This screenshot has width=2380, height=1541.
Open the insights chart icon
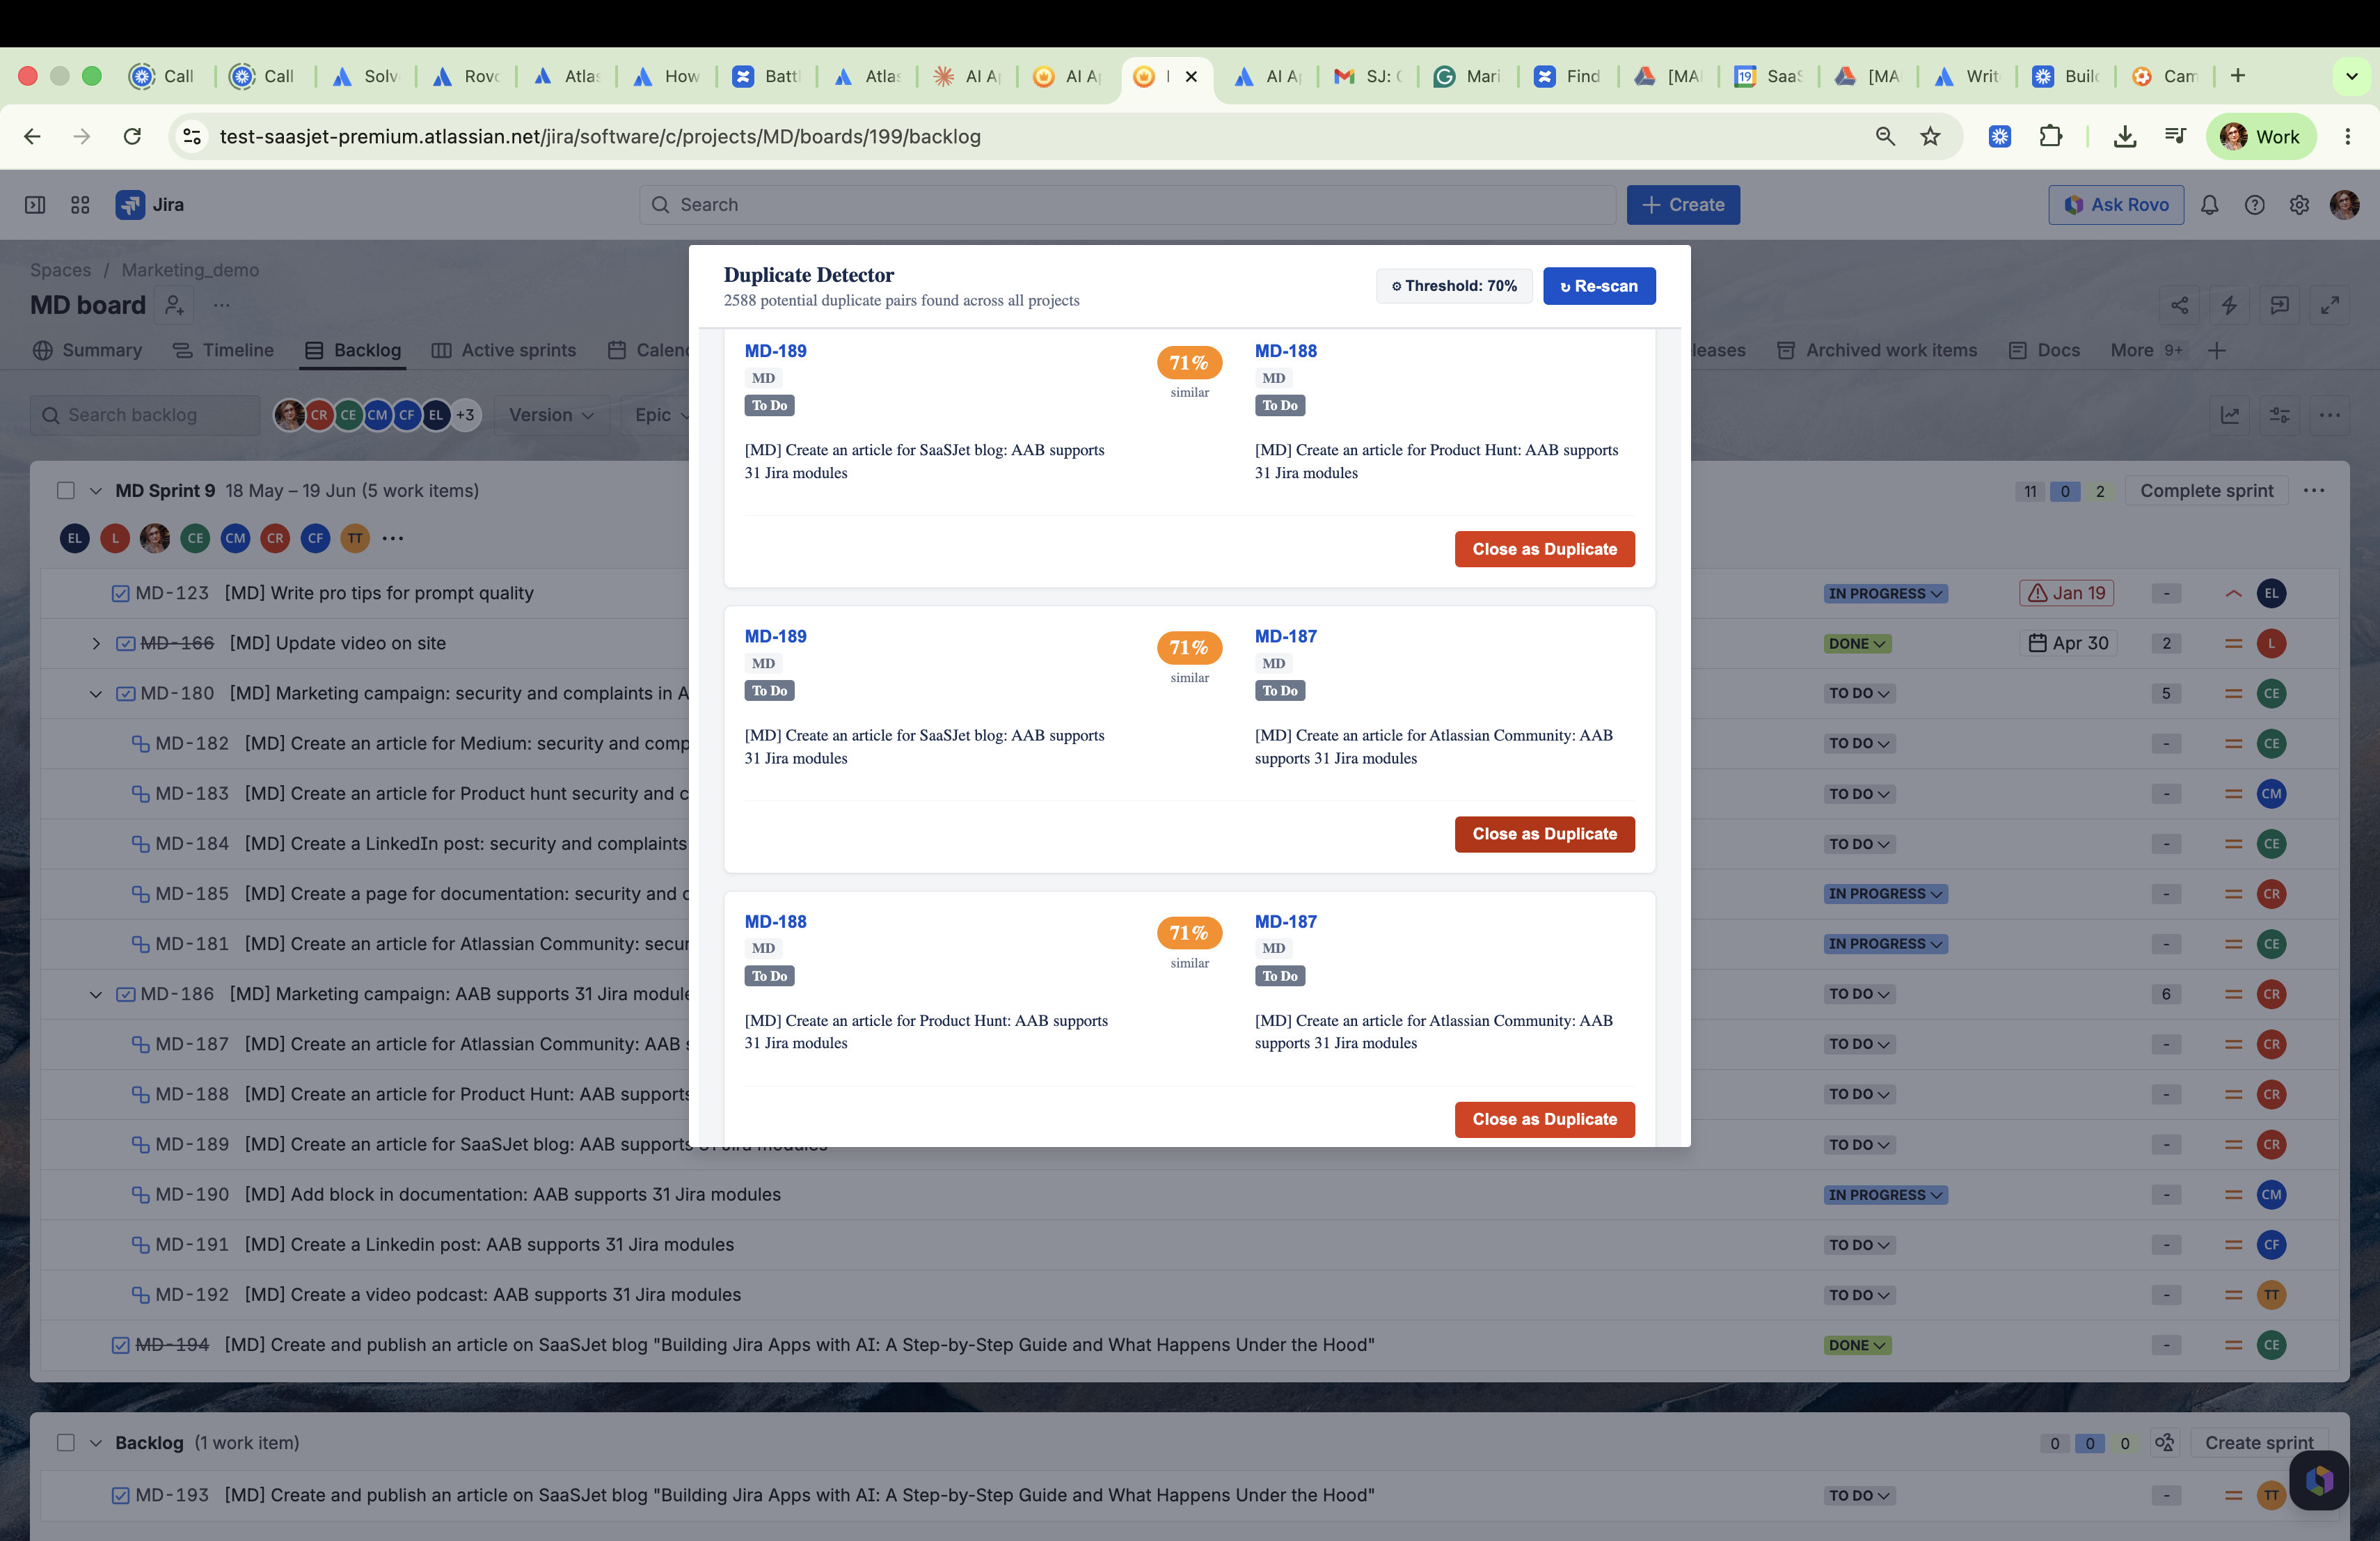point(2230,415)
